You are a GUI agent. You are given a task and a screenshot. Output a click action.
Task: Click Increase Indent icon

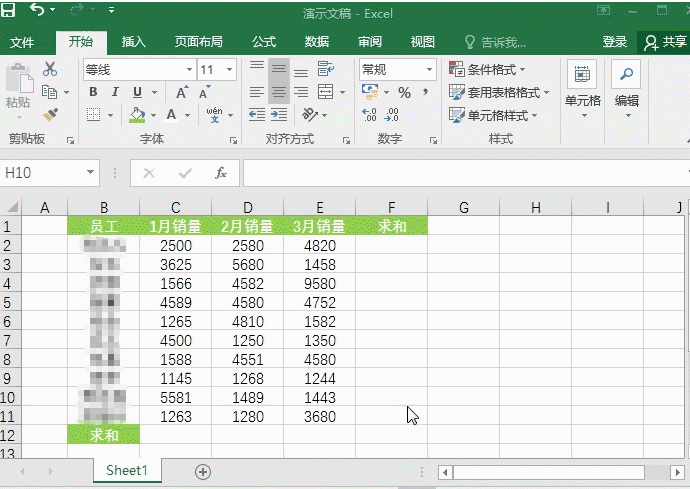tap(279, 115)
